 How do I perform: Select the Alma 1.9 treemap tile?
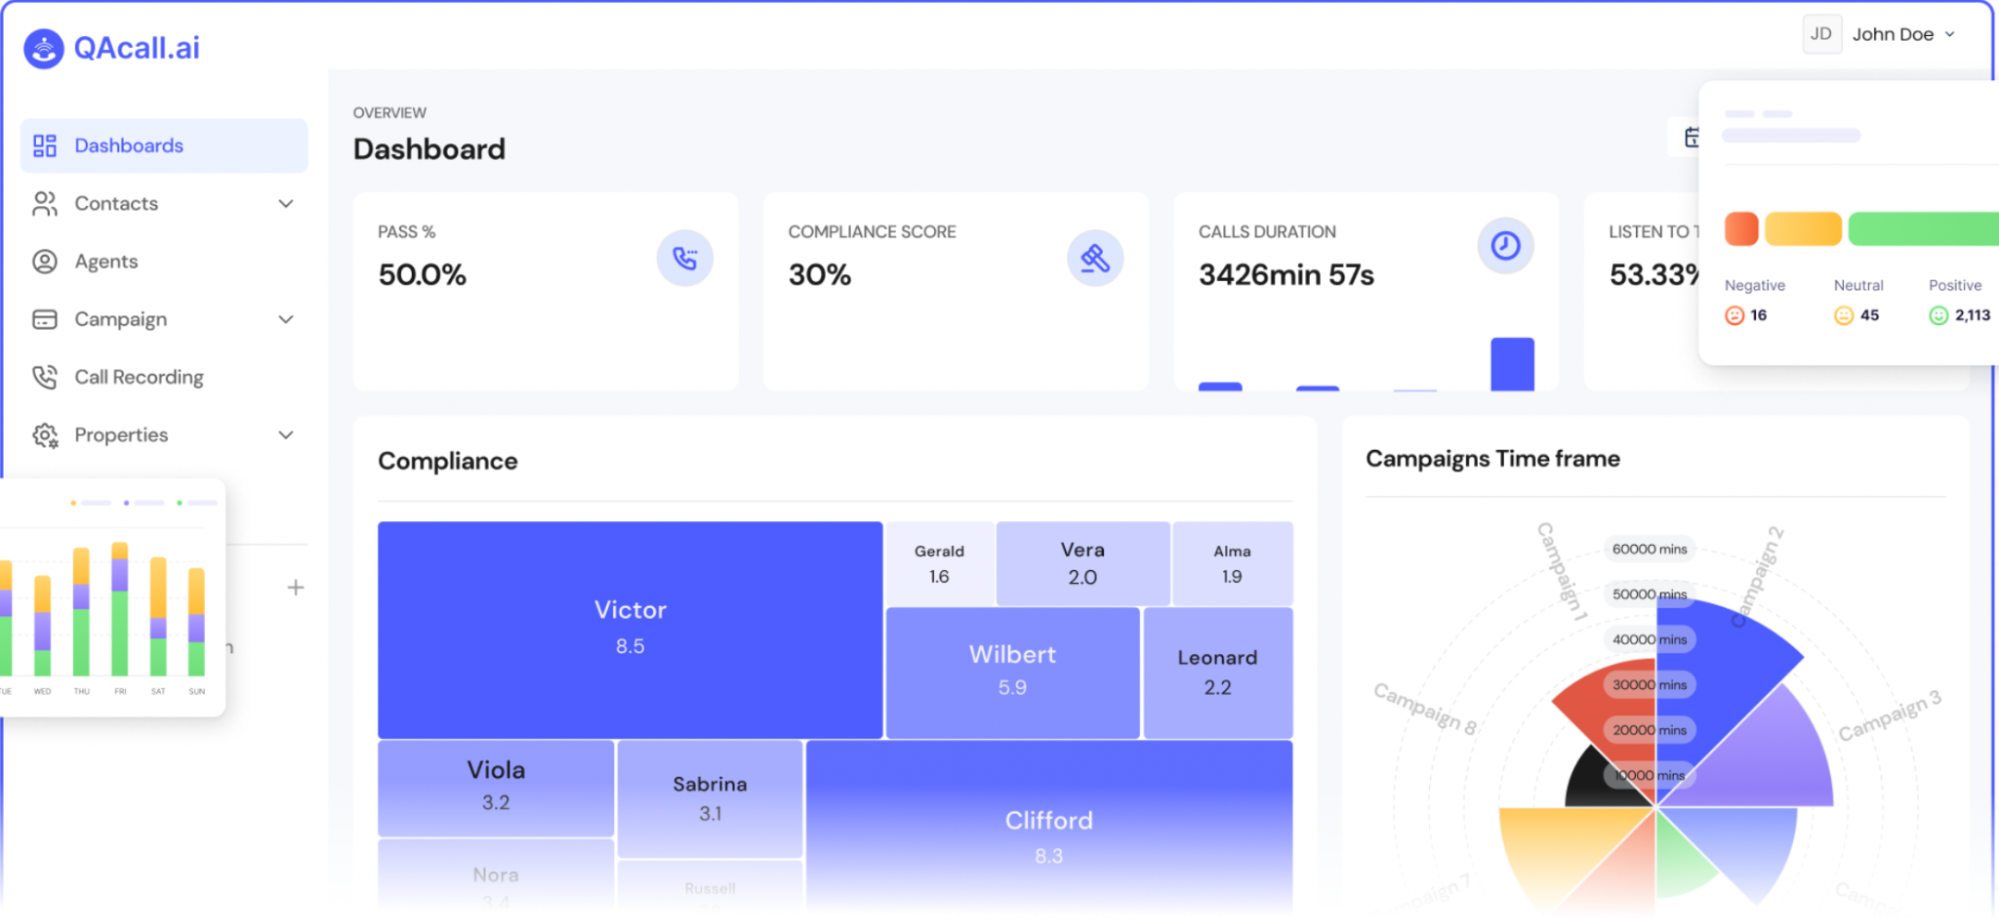click(x=1233, y=564)
